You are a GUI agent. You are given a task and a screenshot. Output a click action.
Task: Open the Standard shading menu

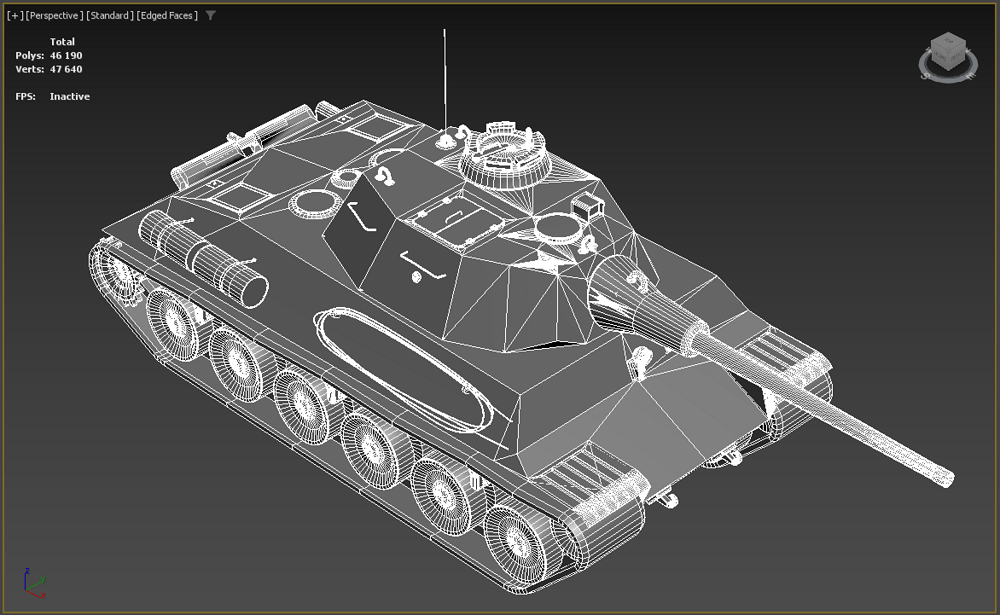click(110, 16)
